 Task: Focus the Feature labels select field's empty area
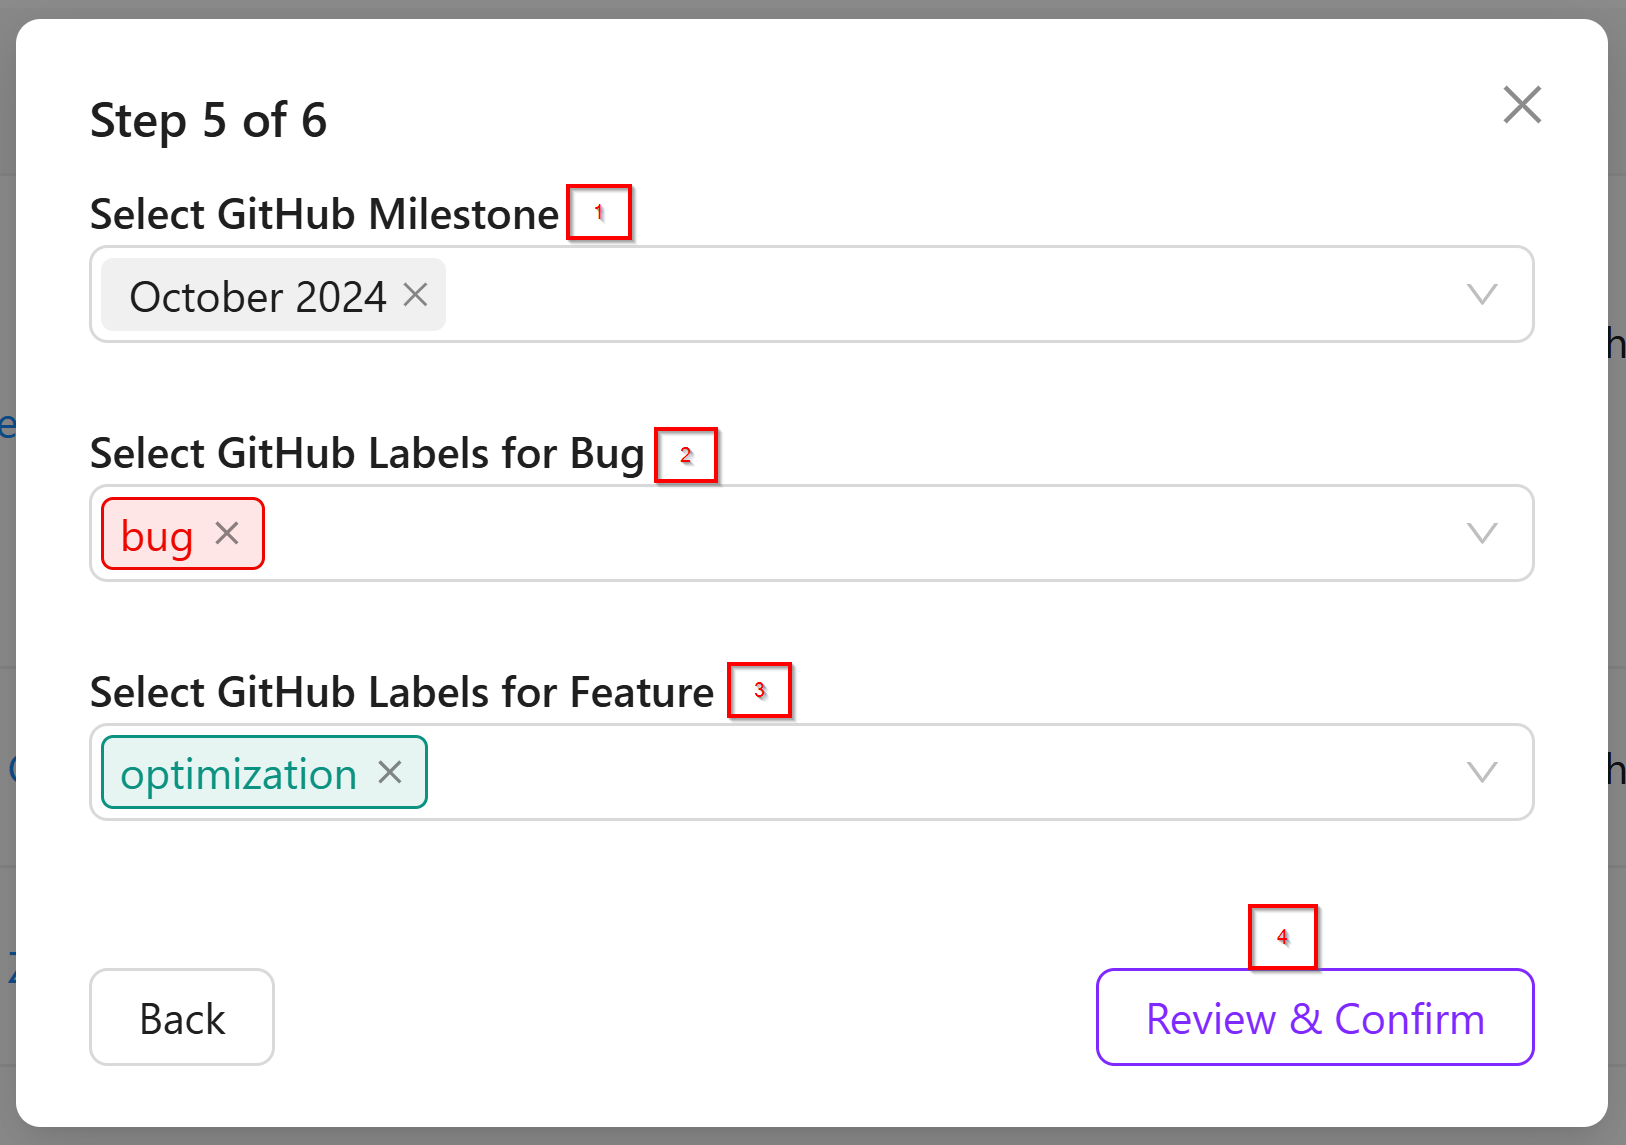pos(900,773)
